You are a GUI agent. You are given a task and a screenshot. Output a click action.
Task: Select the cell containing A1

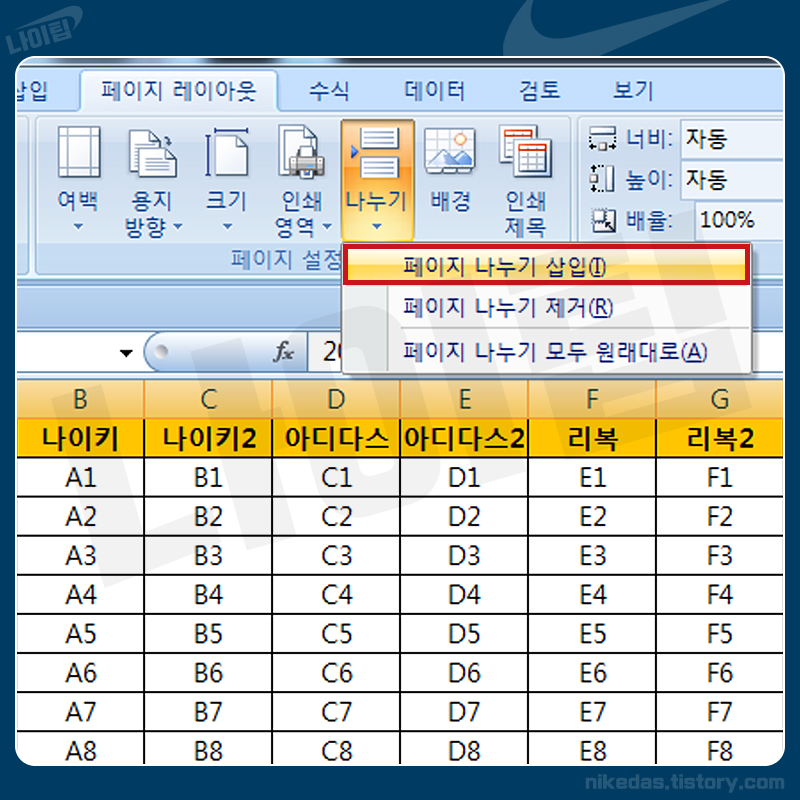click(x=80, y=478)
